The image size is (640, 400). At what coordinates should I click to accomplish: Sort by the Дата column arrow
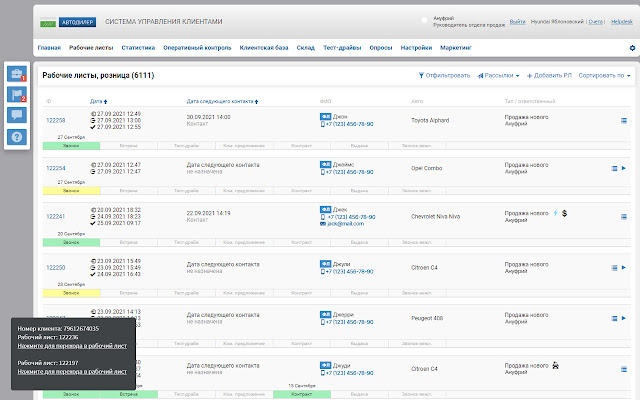tap(105, 102)
